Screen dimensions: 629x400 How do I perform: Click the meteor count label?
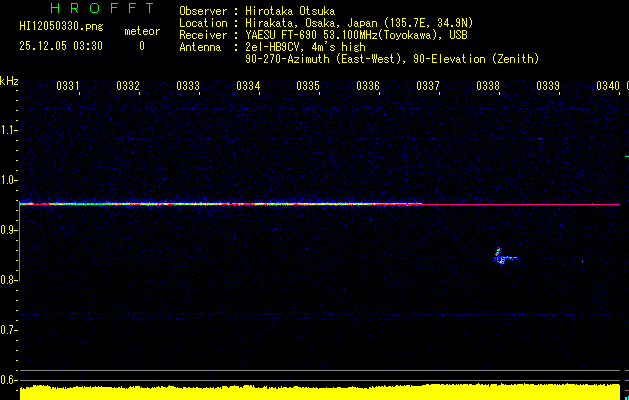[x=141, y=31]
